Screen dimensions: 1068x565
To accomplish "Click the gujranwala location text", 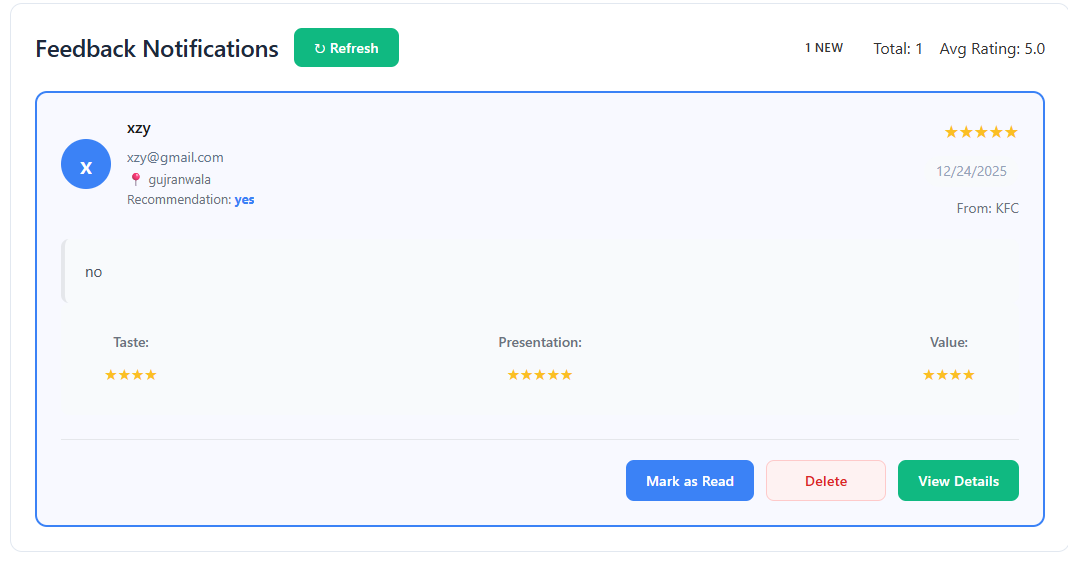I will (179, 180).
